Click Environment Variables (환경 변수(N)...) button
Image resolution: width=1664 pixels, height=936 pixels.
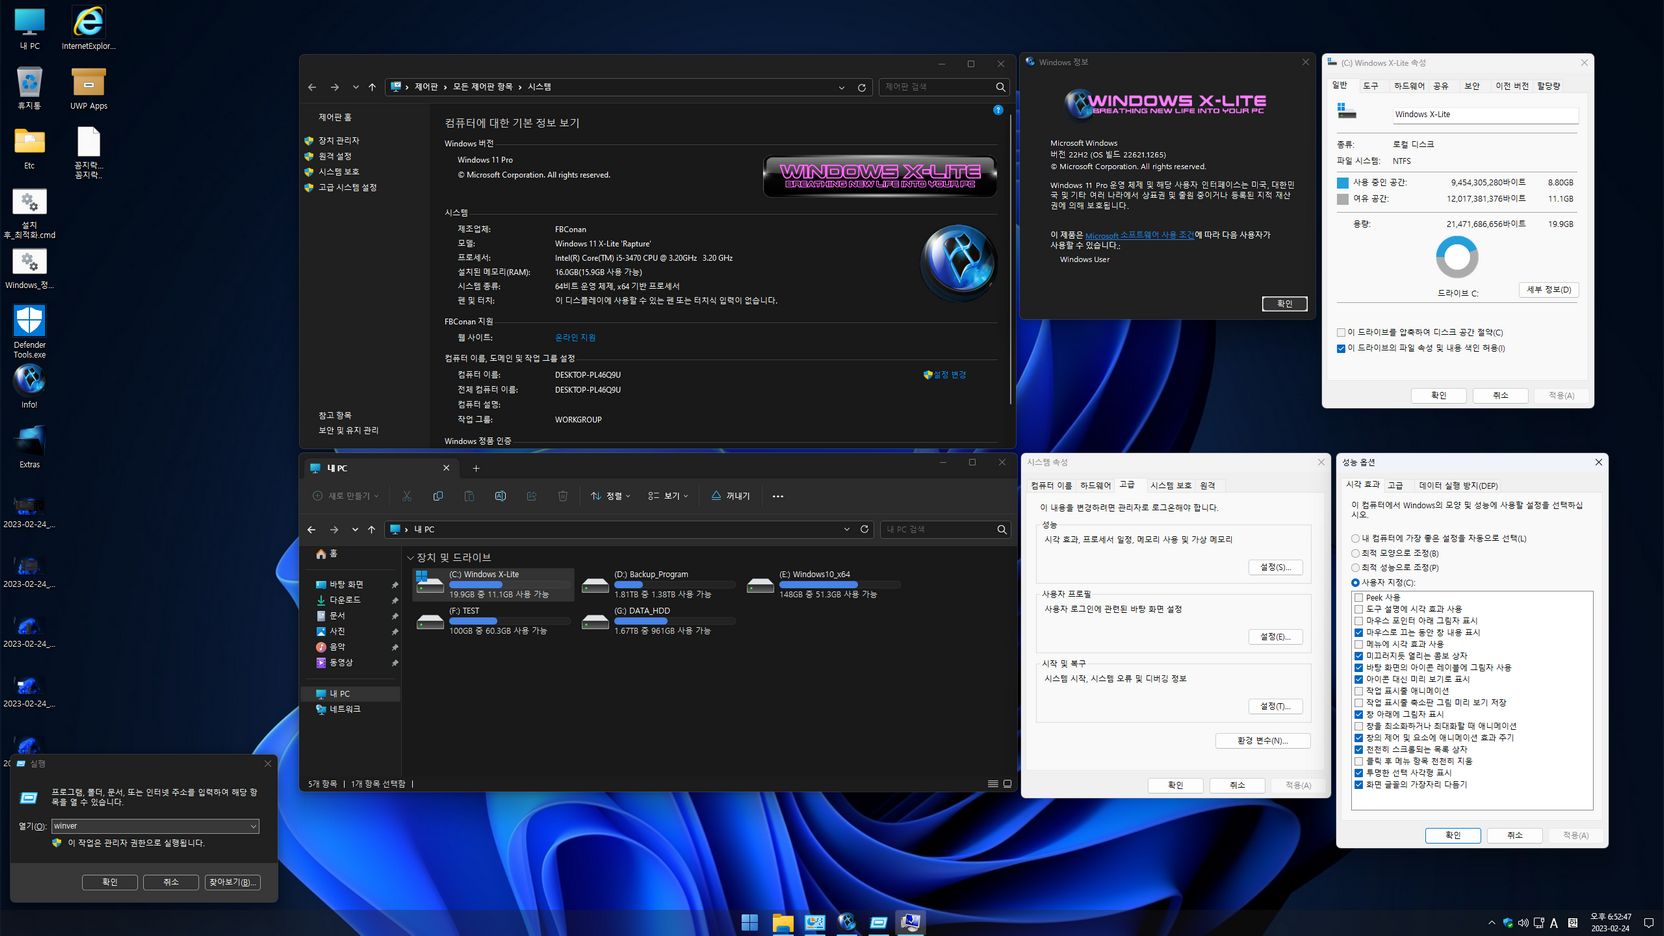pos(1262,741)
